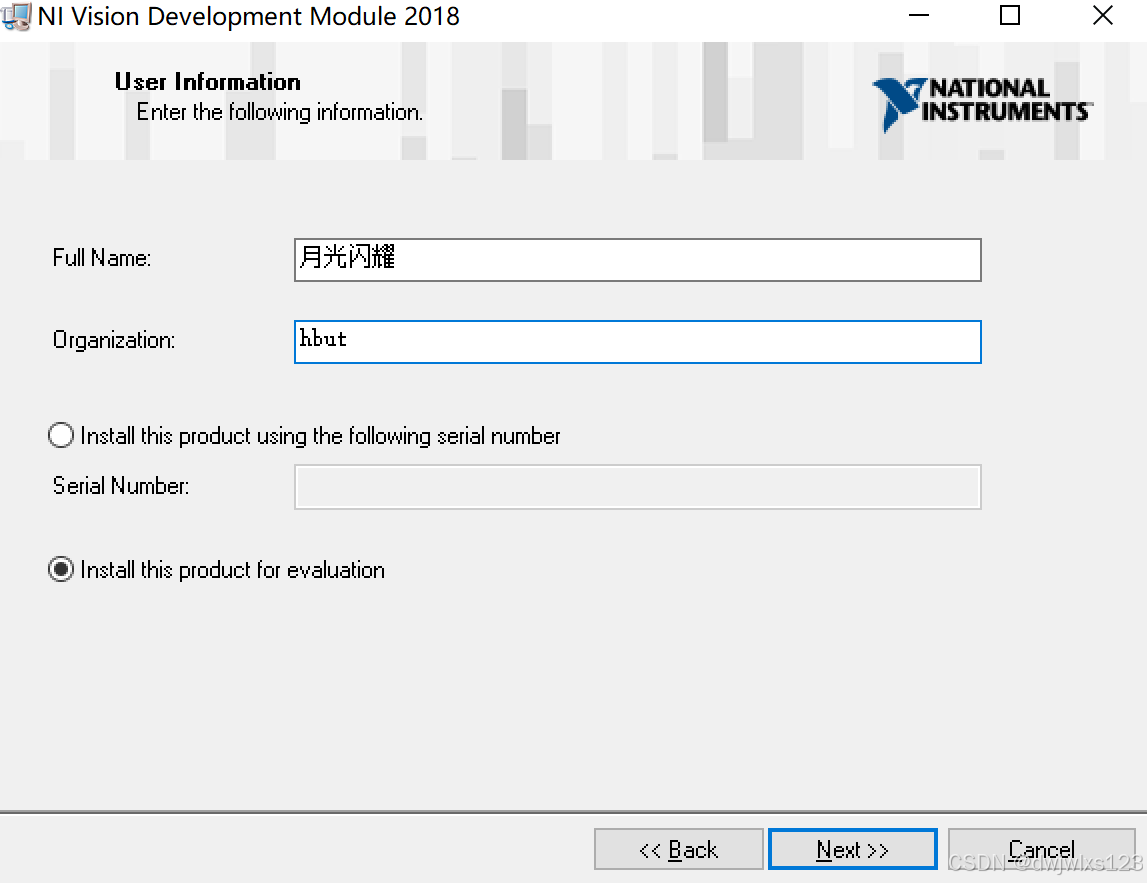
Task: Click the Serial Number entry box
Action: [637, 487]
